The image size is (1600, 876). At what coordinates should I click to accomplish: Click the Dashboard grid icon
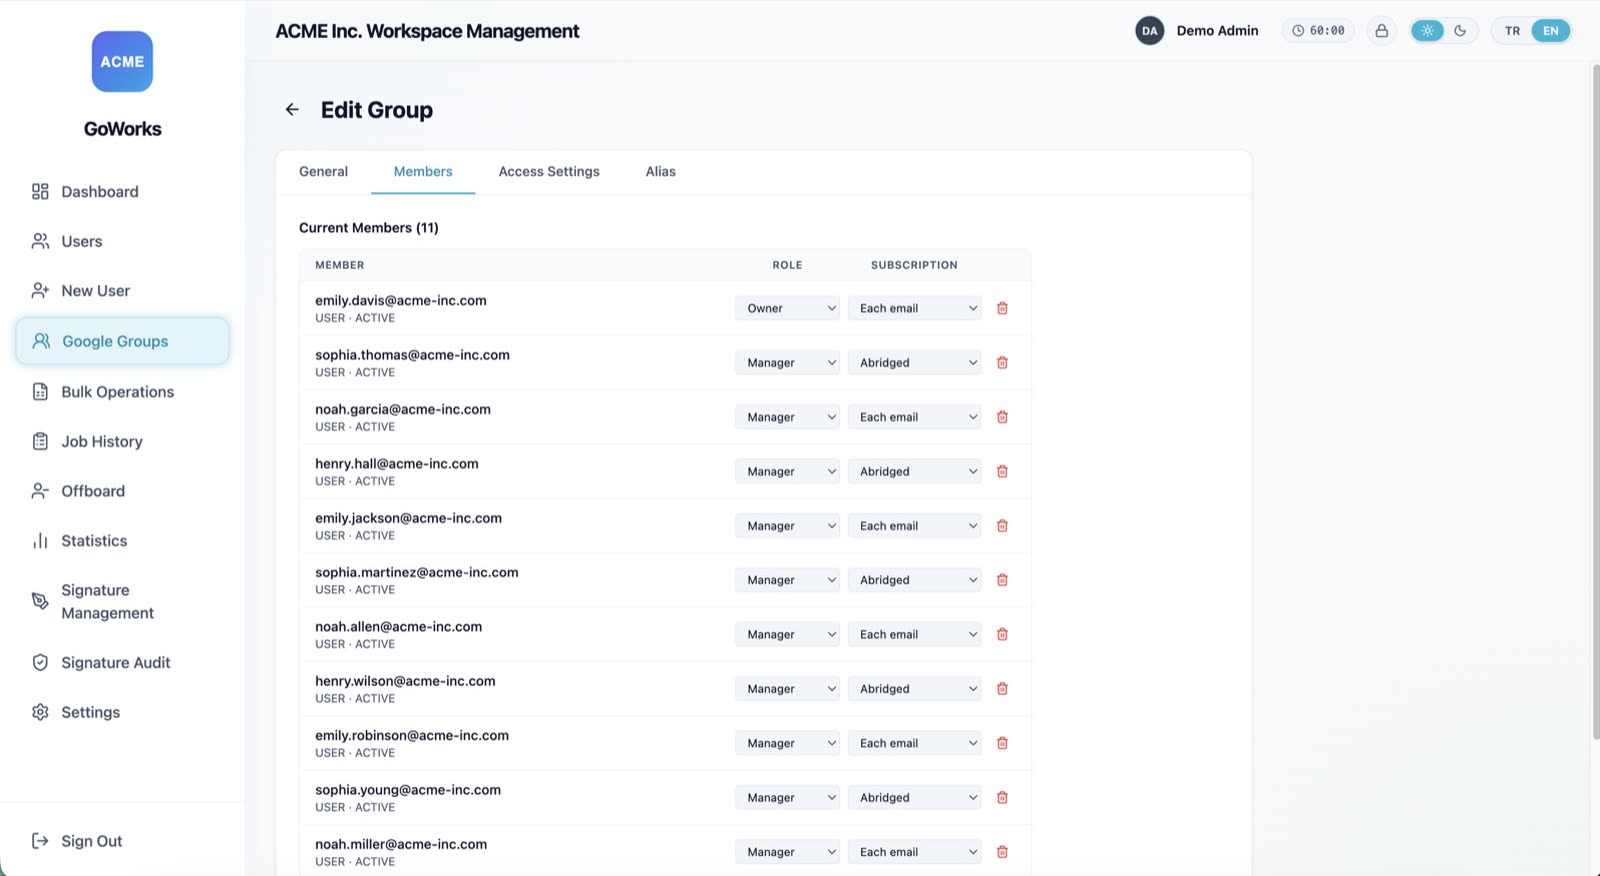40,191
